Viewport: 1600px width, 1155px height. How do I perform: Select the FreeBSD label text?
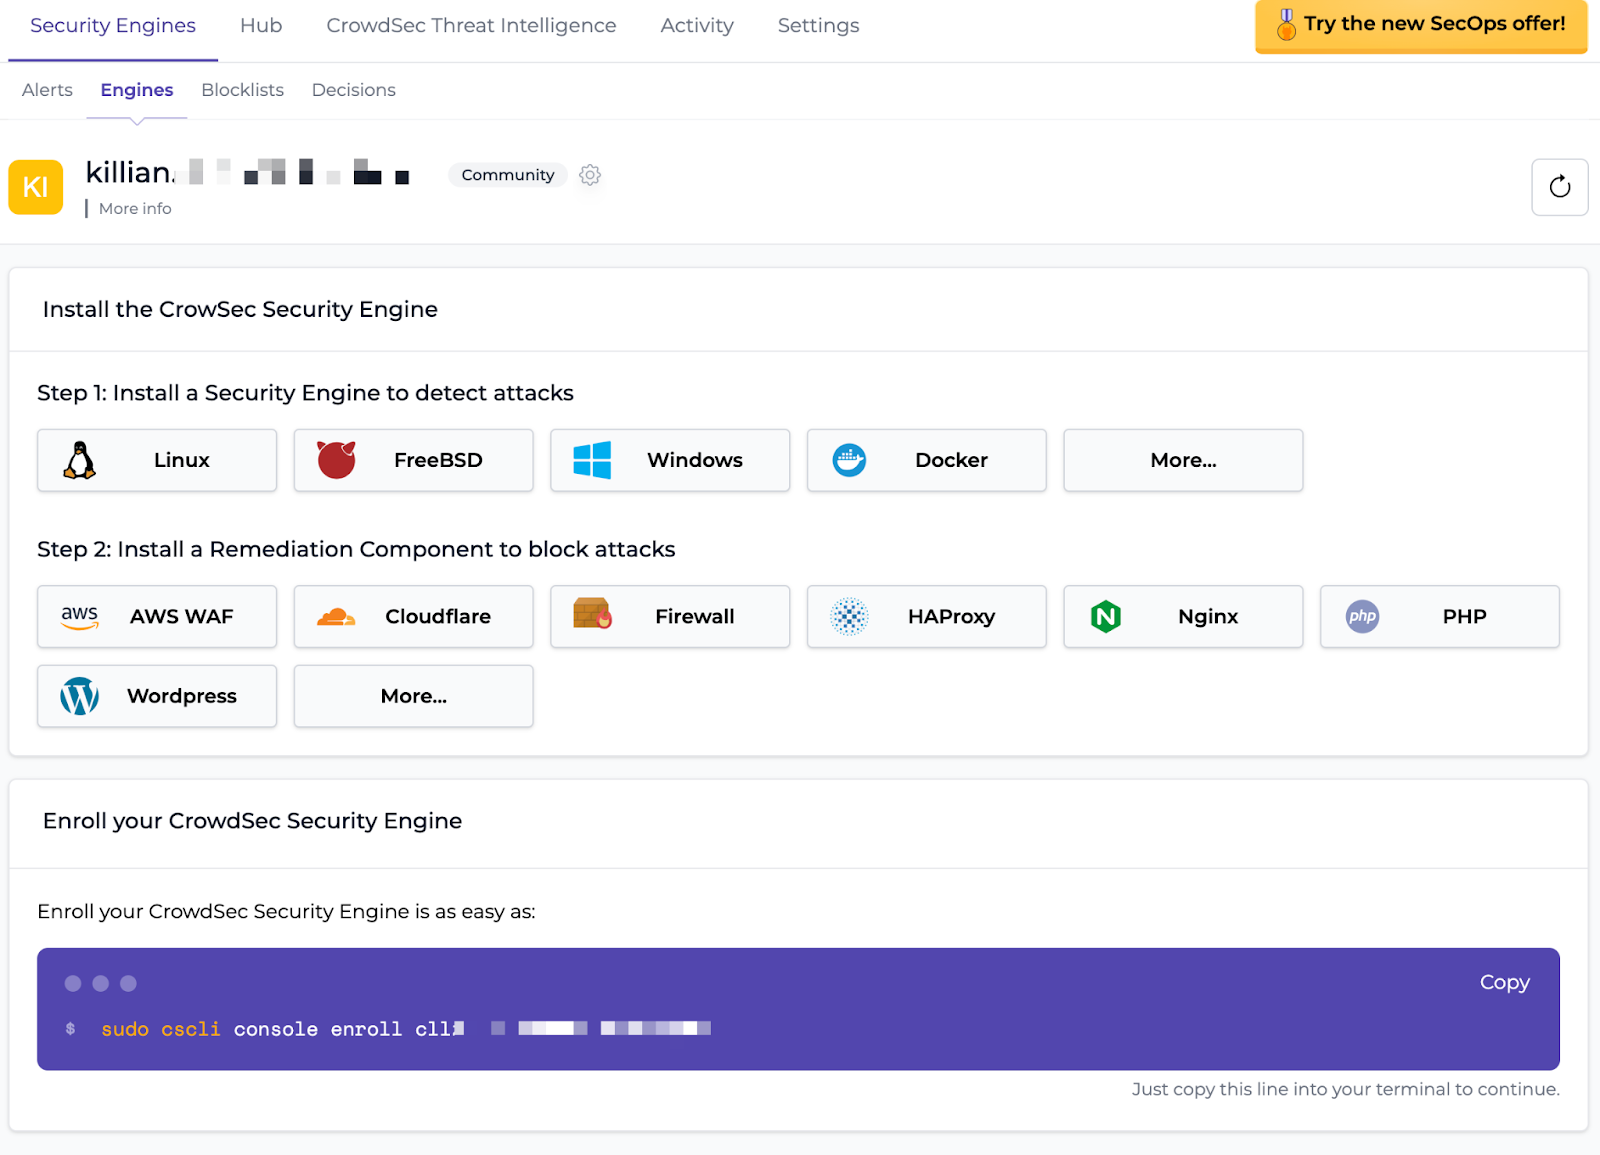(x=438, y=460)
